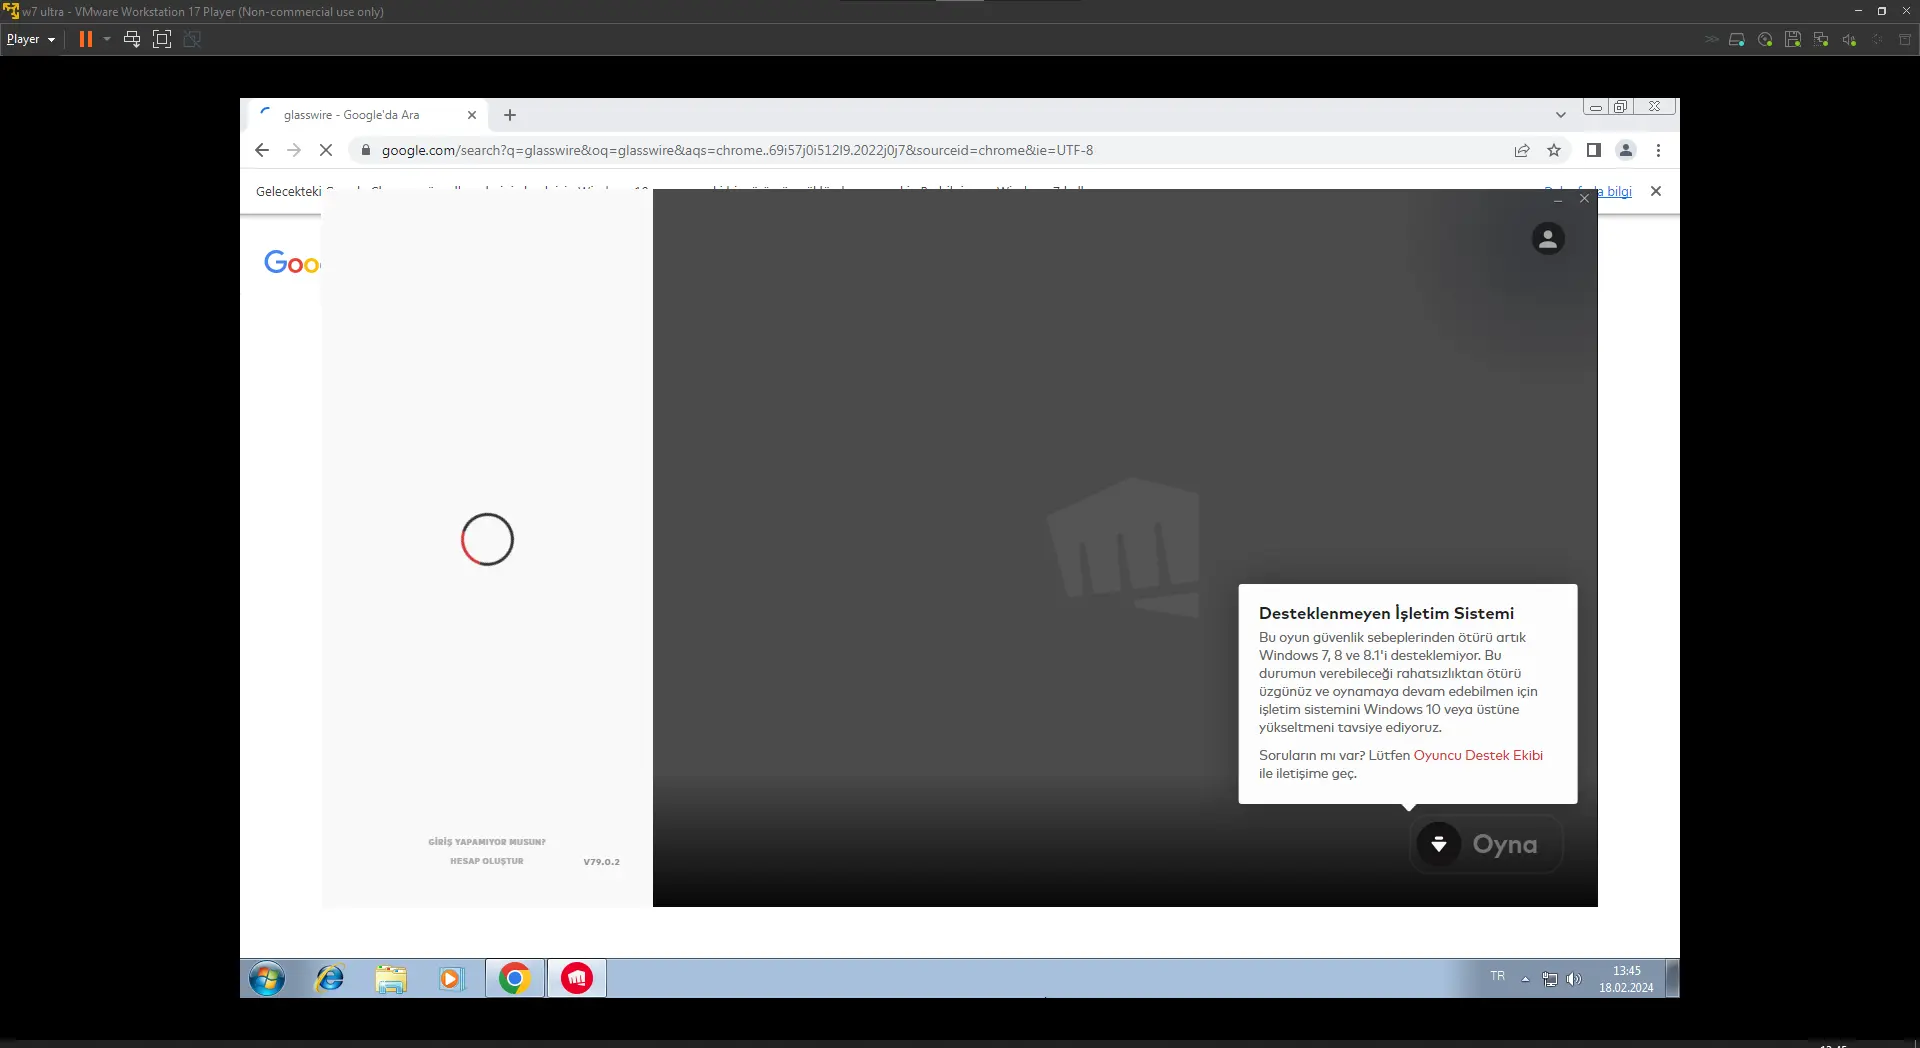
Task: Stop loading the Chrome page
Action: pyautogui.click(x=326, y=150)
